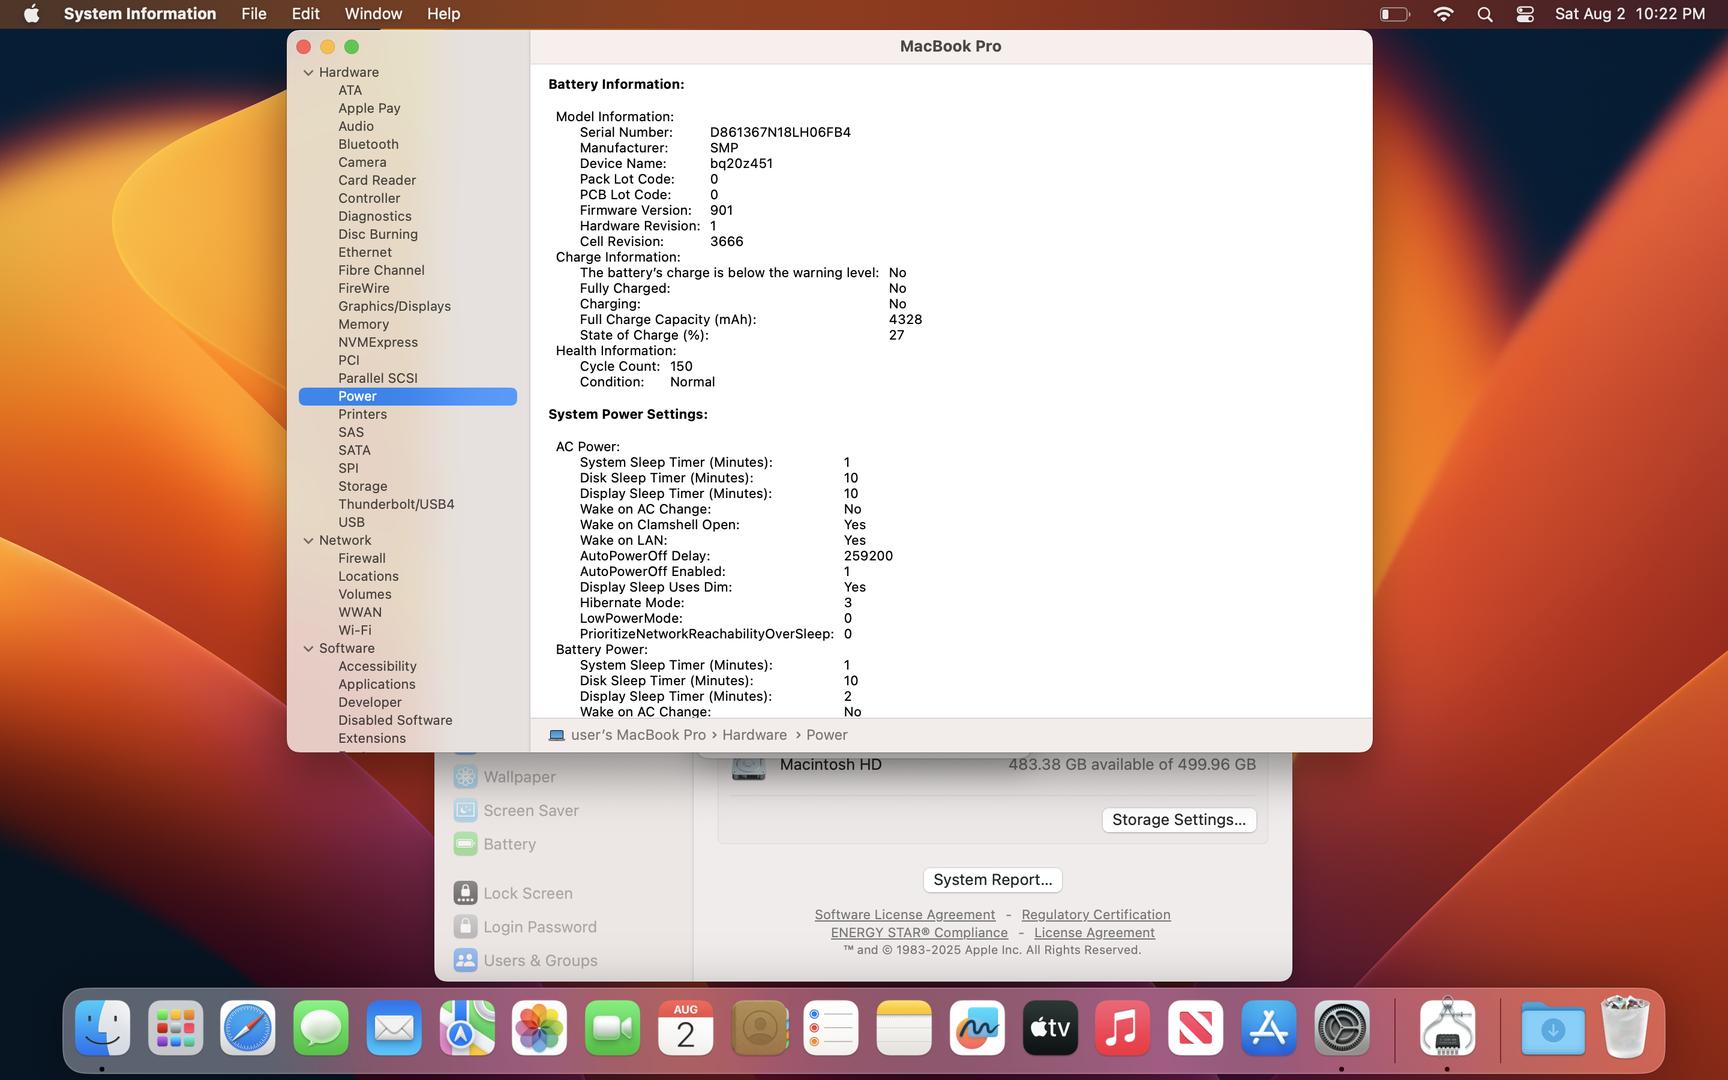Open Maps app in Dock
1728x1080 pixels.
tap(467, 1028)
